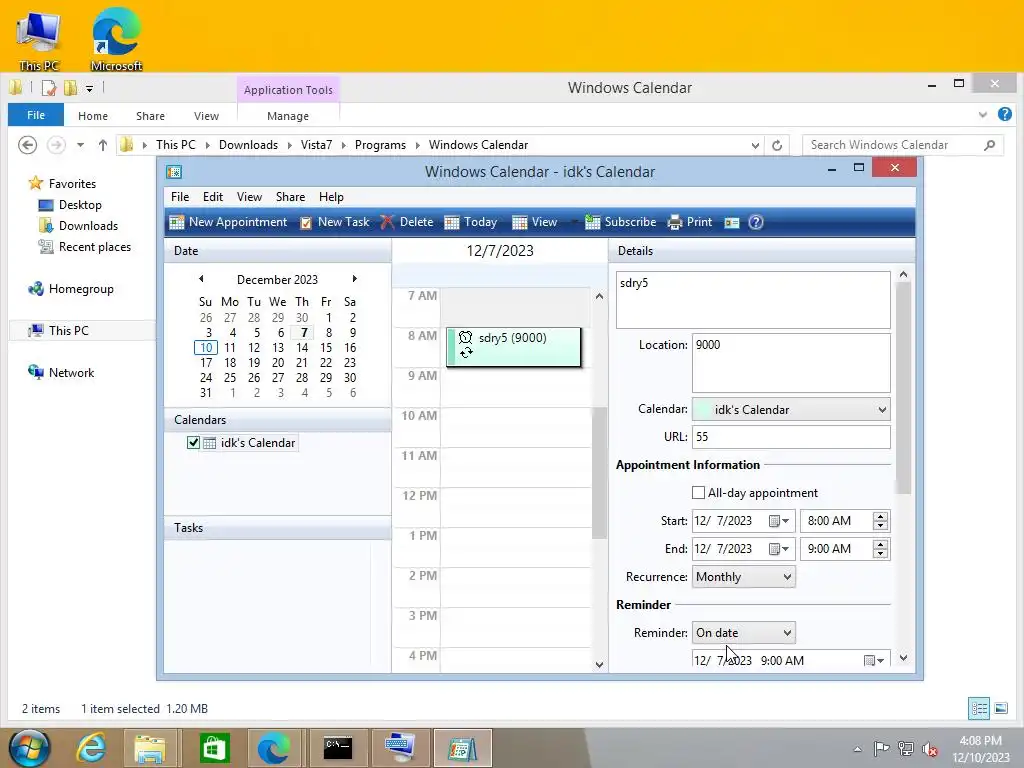Select December 14 in mini calendar
This screenshot has width=1024, height=768.
point(302,347)
